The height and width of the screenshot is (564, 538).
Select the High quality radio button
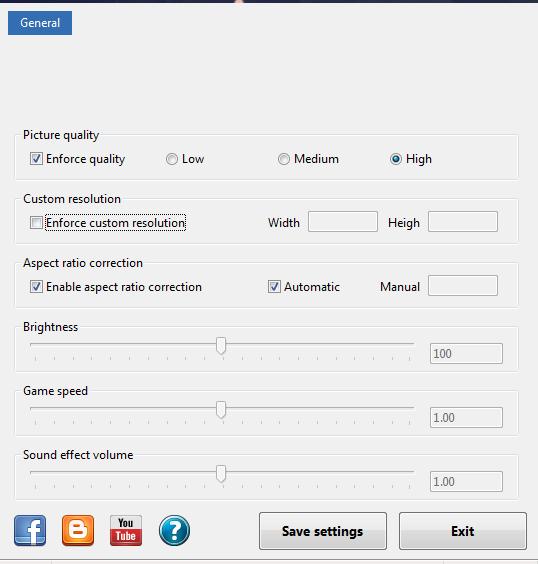point(396,159)
